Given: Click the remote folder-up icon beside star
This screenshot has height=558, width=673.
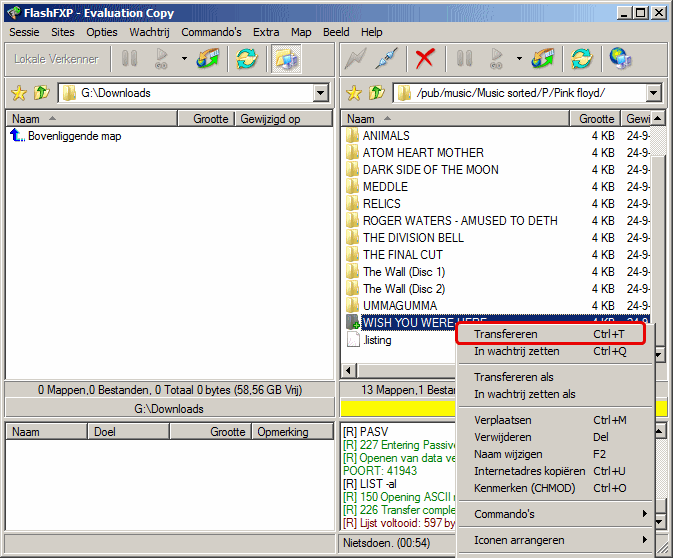Looking at the screenshot, I should (x=377, y=93).
